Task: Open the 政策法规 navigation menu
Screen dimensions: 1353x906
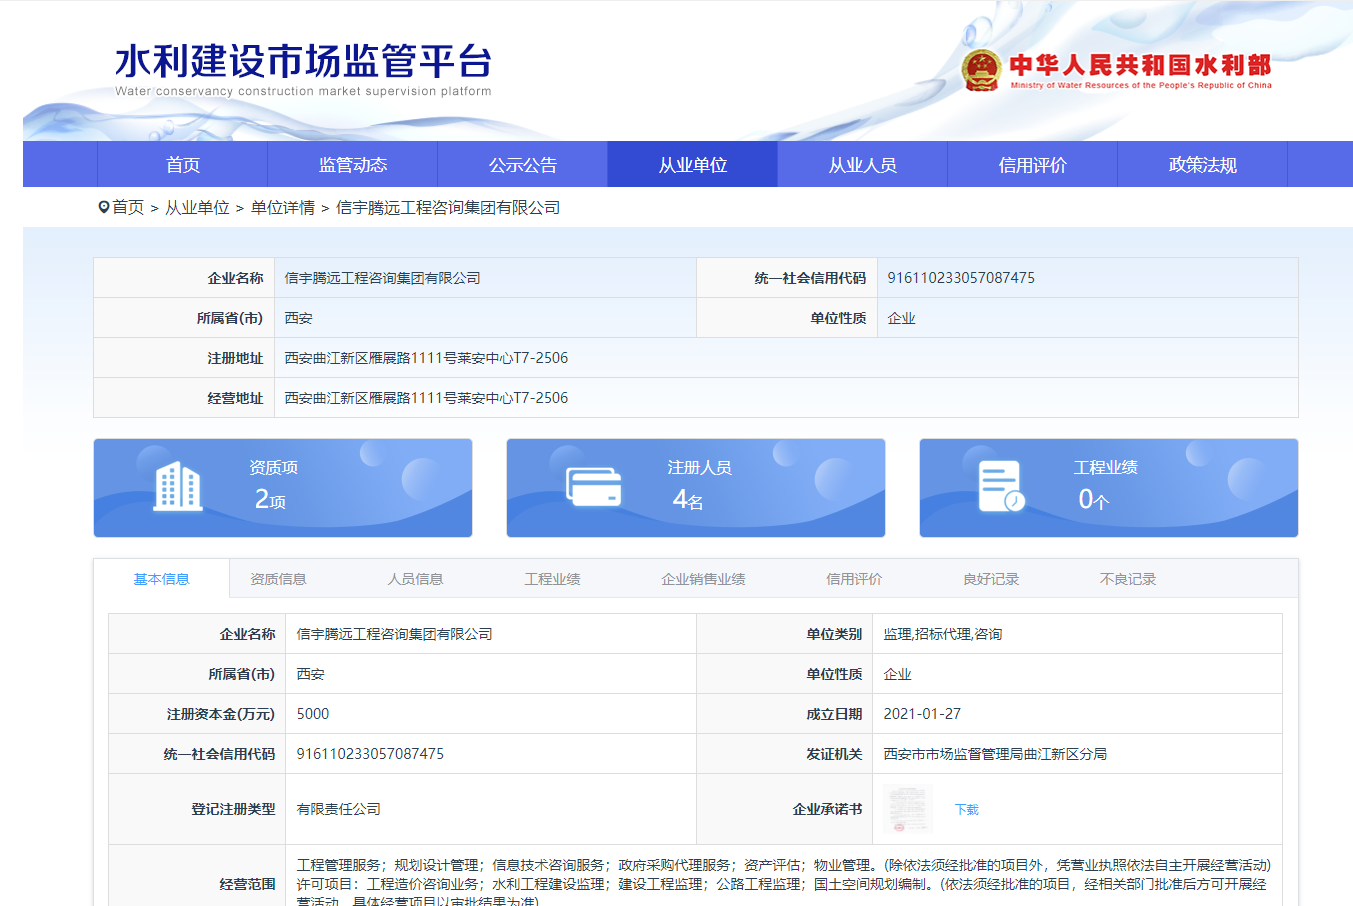Action: [1203, 164]
